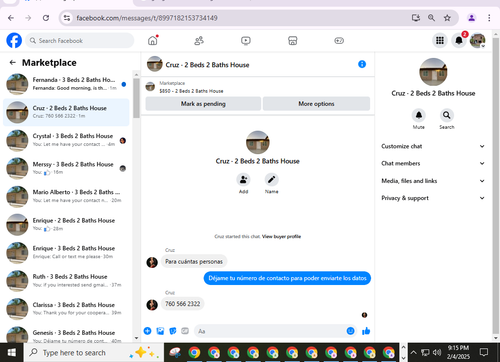The width and height of the screenshot is (500, 362).
Task: Open more actions plus icon in composer
Action: point(147,331)
